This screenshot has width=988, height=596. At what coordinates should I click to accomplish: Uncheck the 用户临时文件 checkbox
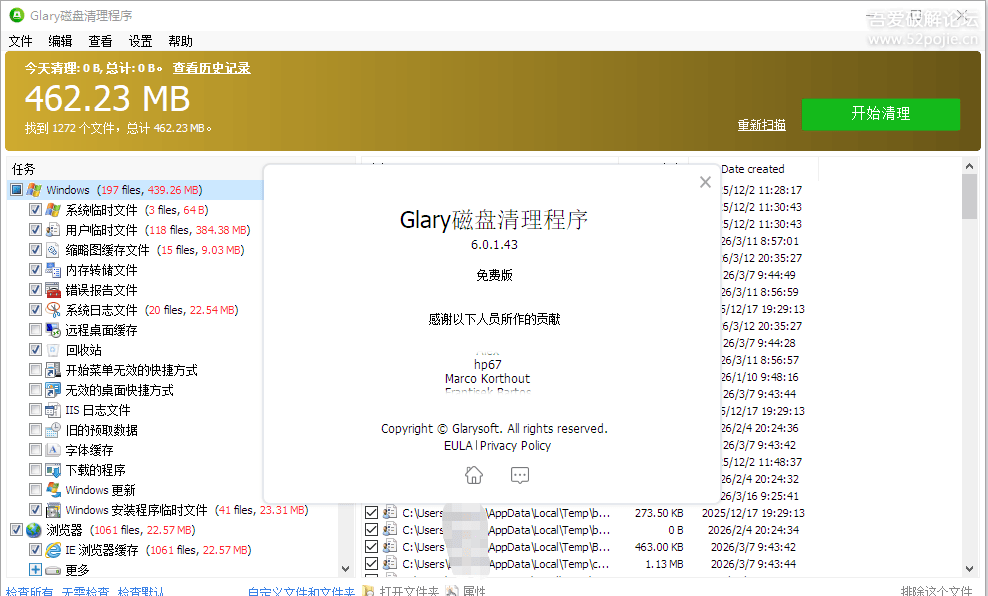point(36,230)
